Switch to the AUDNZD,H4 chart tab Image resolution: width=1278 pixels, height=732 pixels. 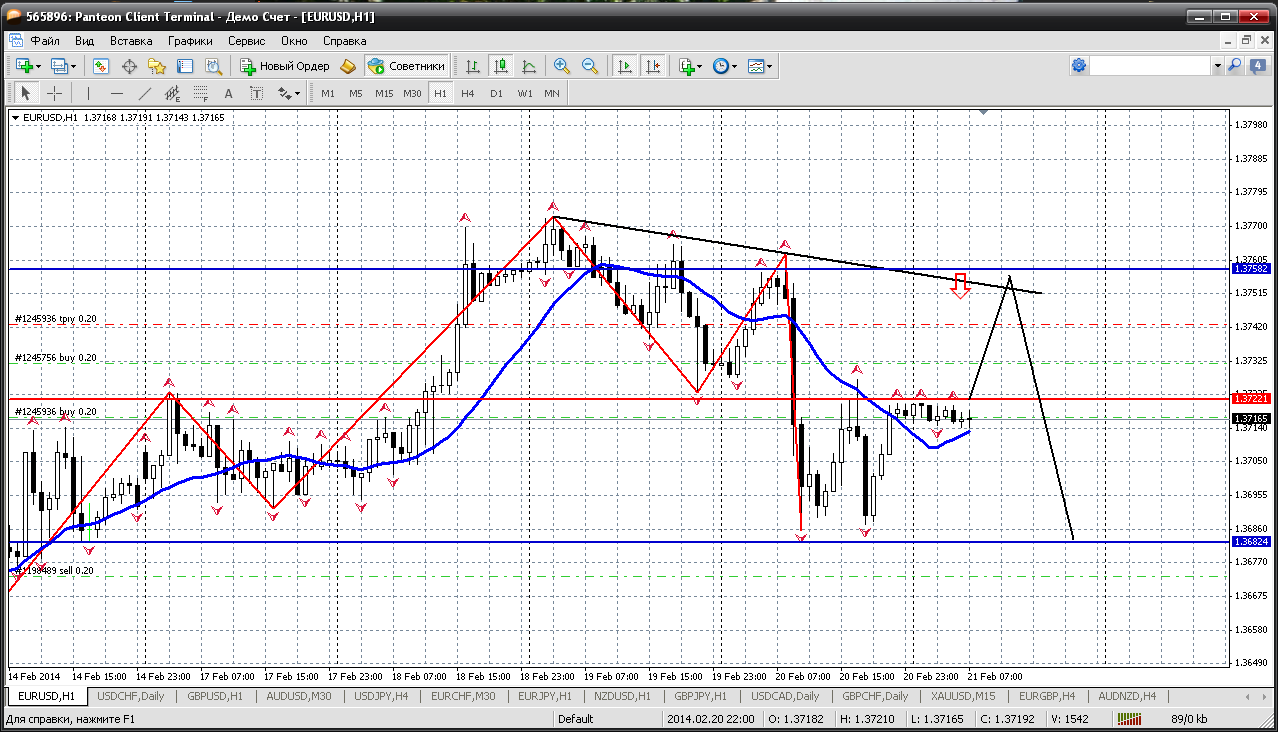(x=1127, y=696)
